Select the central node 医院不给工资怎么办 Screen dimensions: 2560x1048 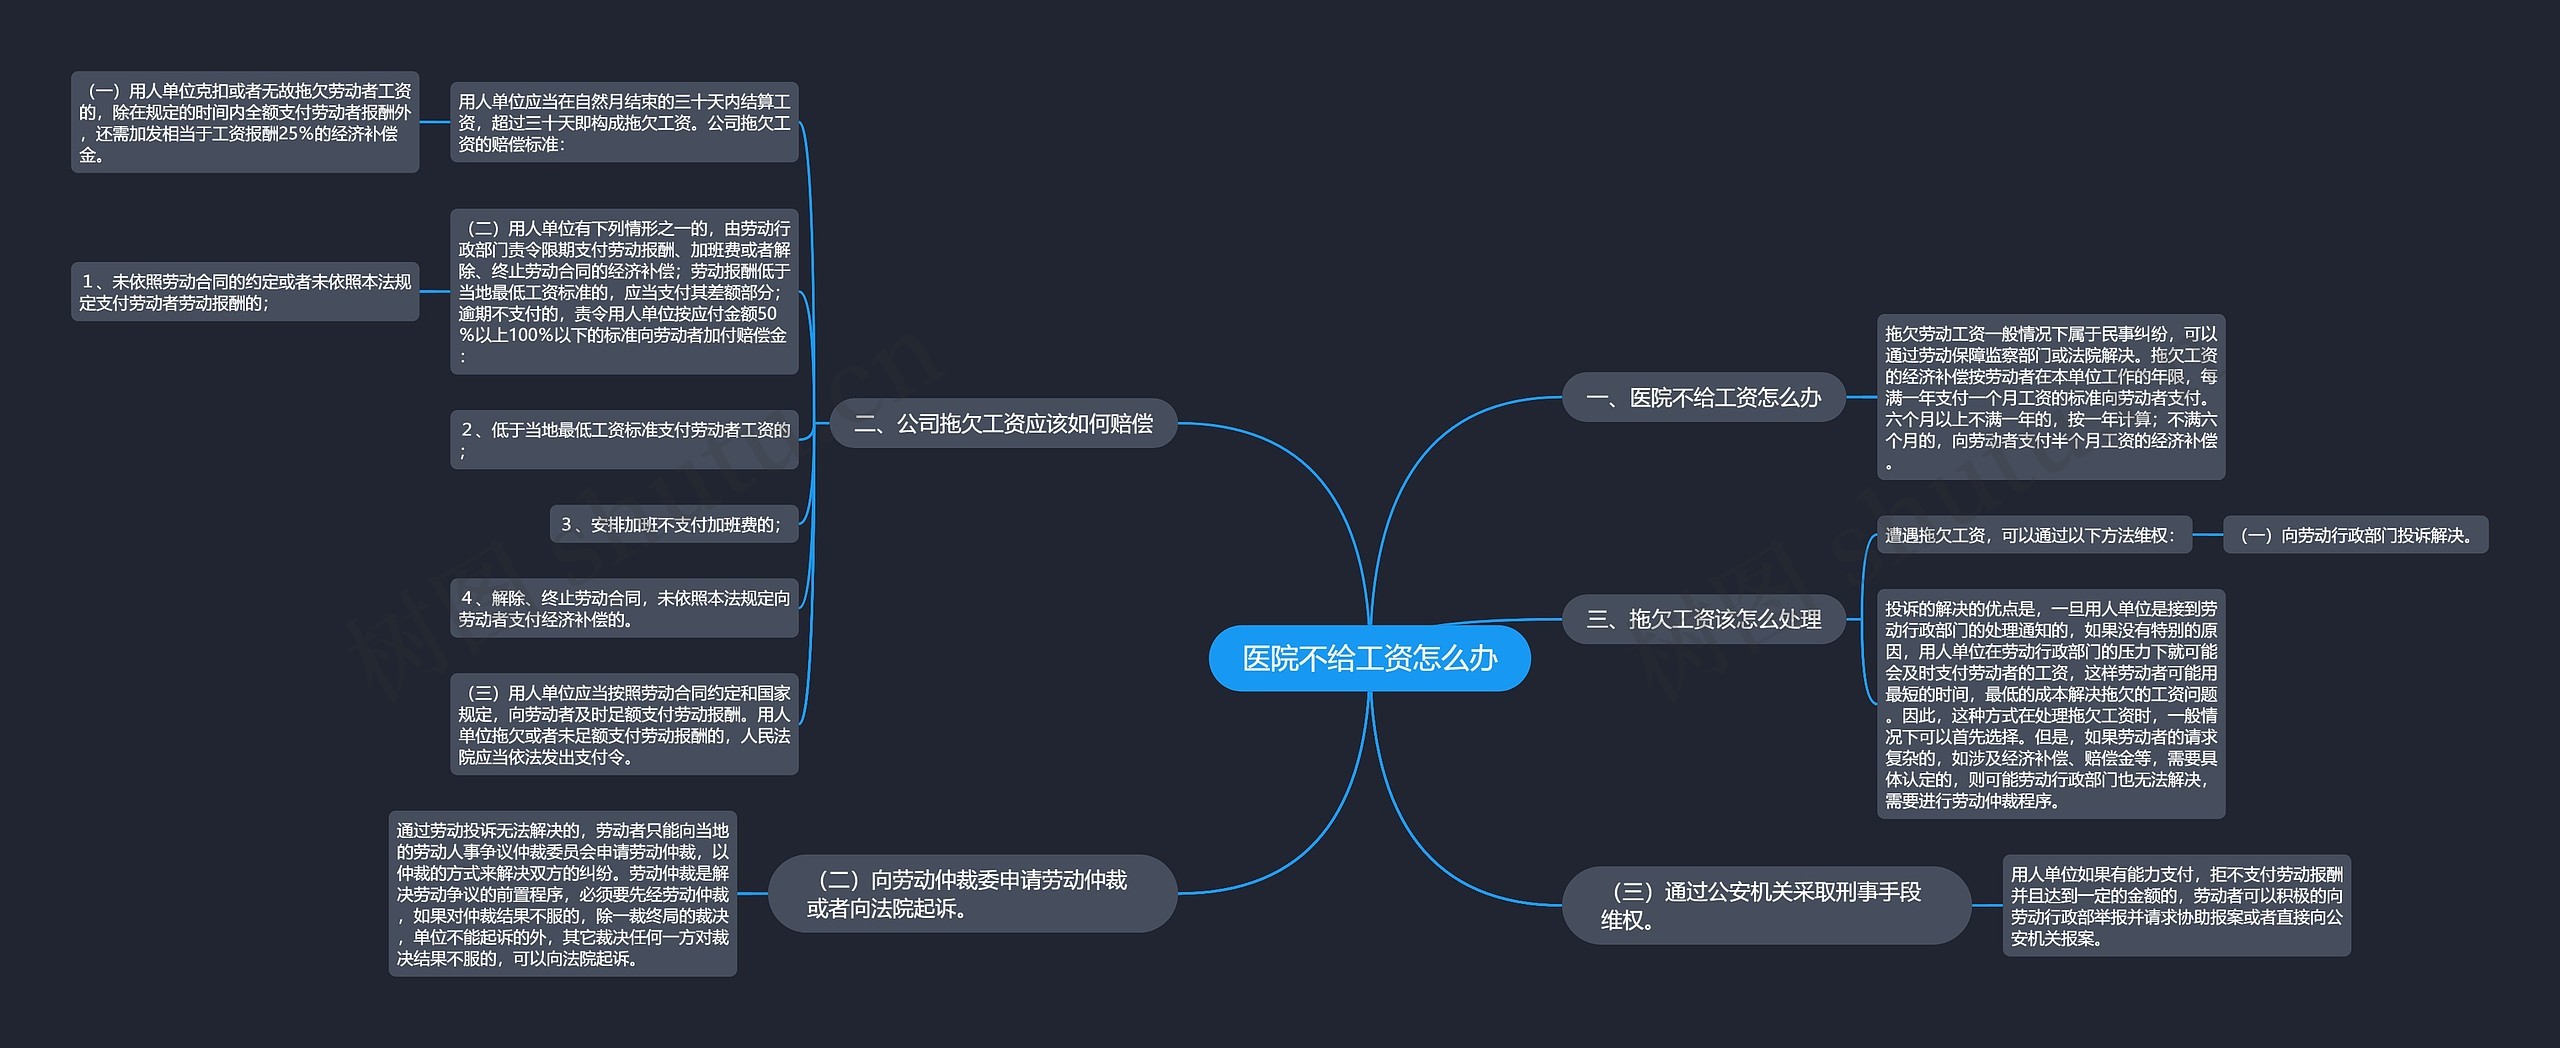point(1369,658)
